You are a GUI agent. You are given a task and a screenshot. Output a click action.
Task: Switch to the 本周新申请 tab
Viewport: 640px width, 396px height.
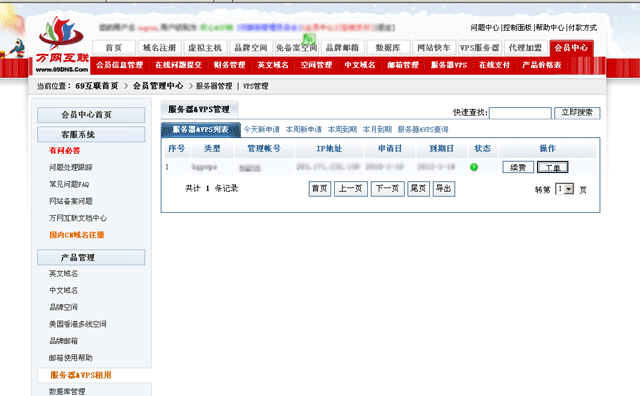click(304, 129)
